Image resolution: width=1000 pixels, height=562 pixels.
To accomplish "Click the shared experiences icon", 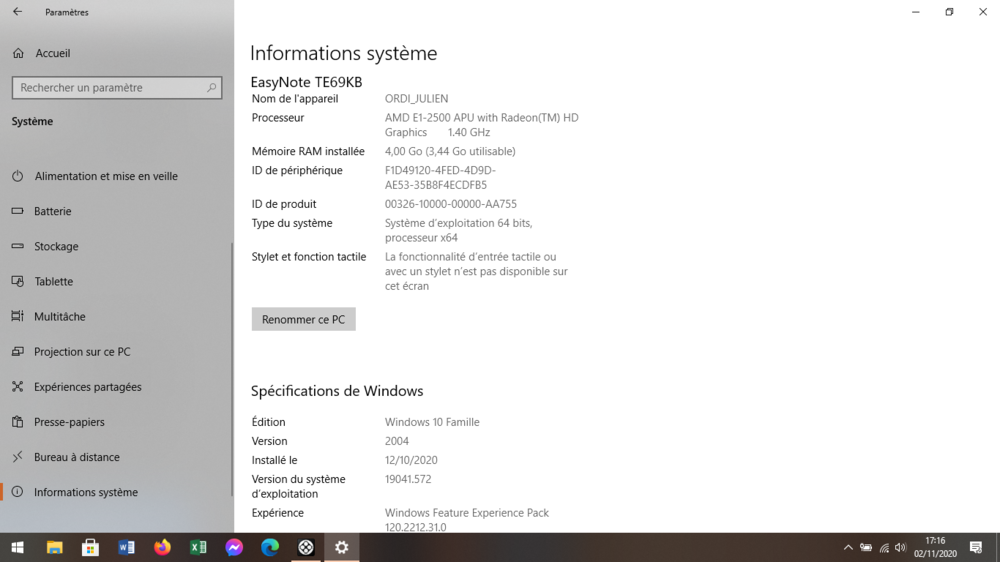I will pyautogui.click(x=17, y=386).
